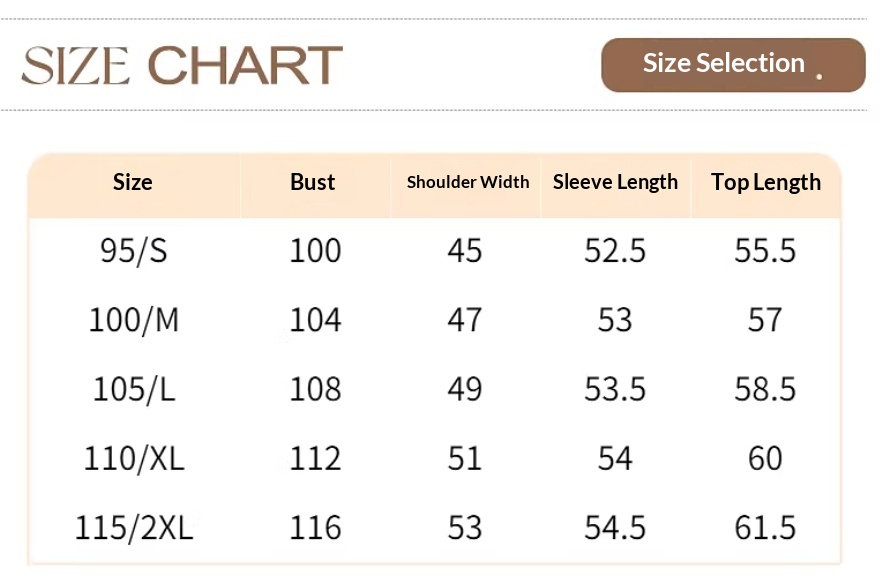The height and width of the screenshot is (581, 880).
Task: Select the Bust column header
Action: 313,182
